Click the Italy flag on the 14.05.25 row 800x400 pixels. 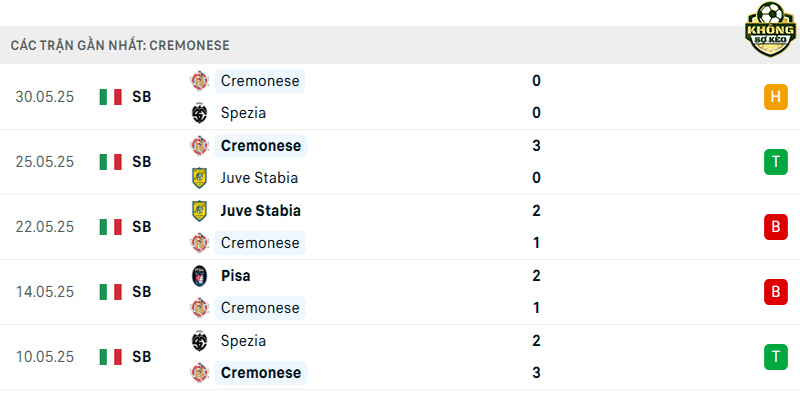tap(111, 292)
